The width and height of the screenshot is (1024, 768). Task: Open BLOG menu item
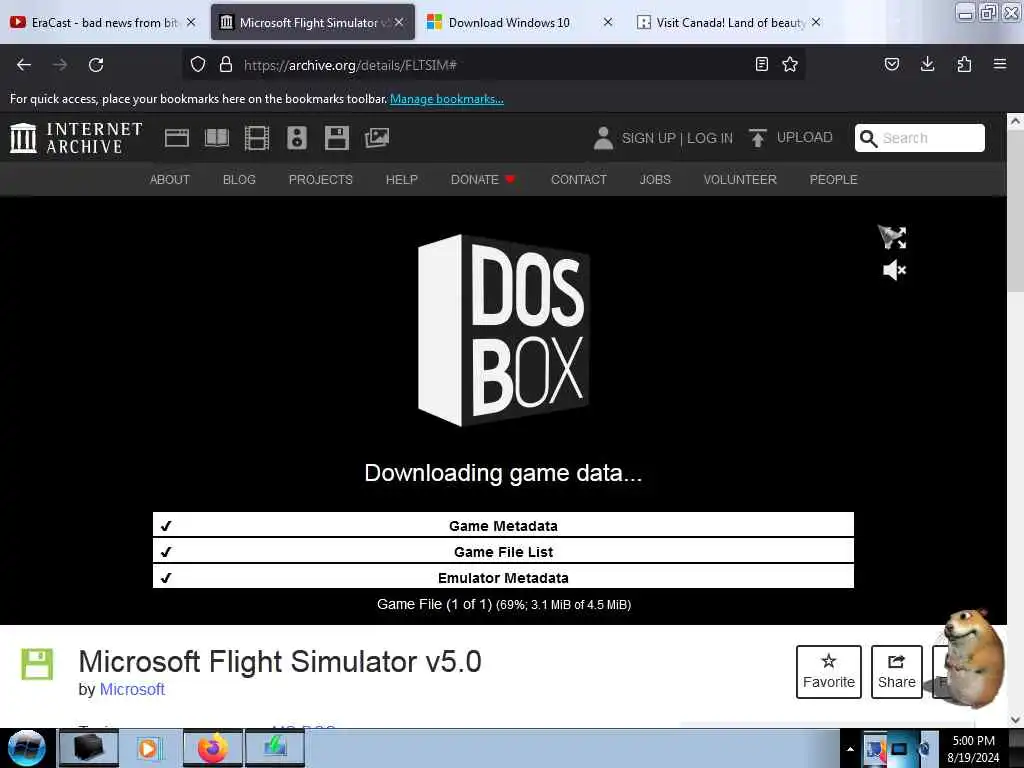click(239, 179)
